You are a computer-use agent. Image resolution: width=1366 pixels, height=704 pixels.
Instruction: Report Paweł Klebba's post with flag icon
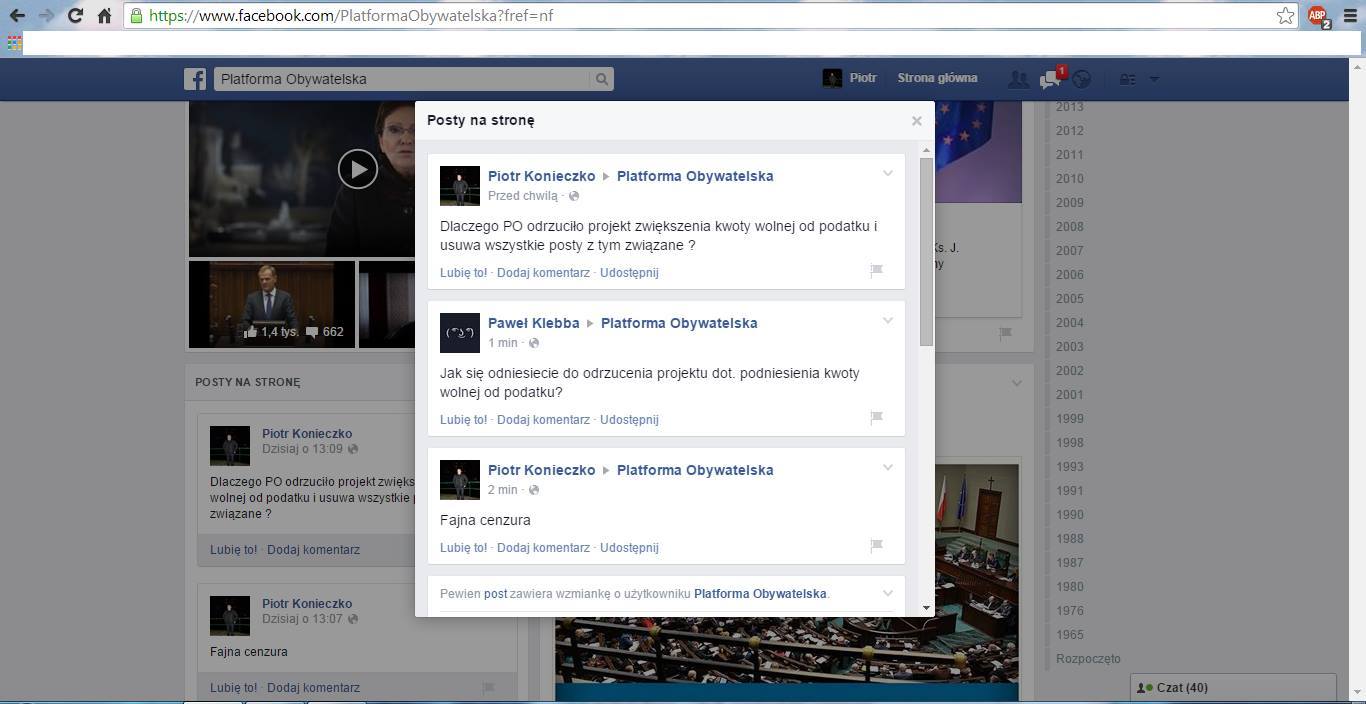coord(876,418)
